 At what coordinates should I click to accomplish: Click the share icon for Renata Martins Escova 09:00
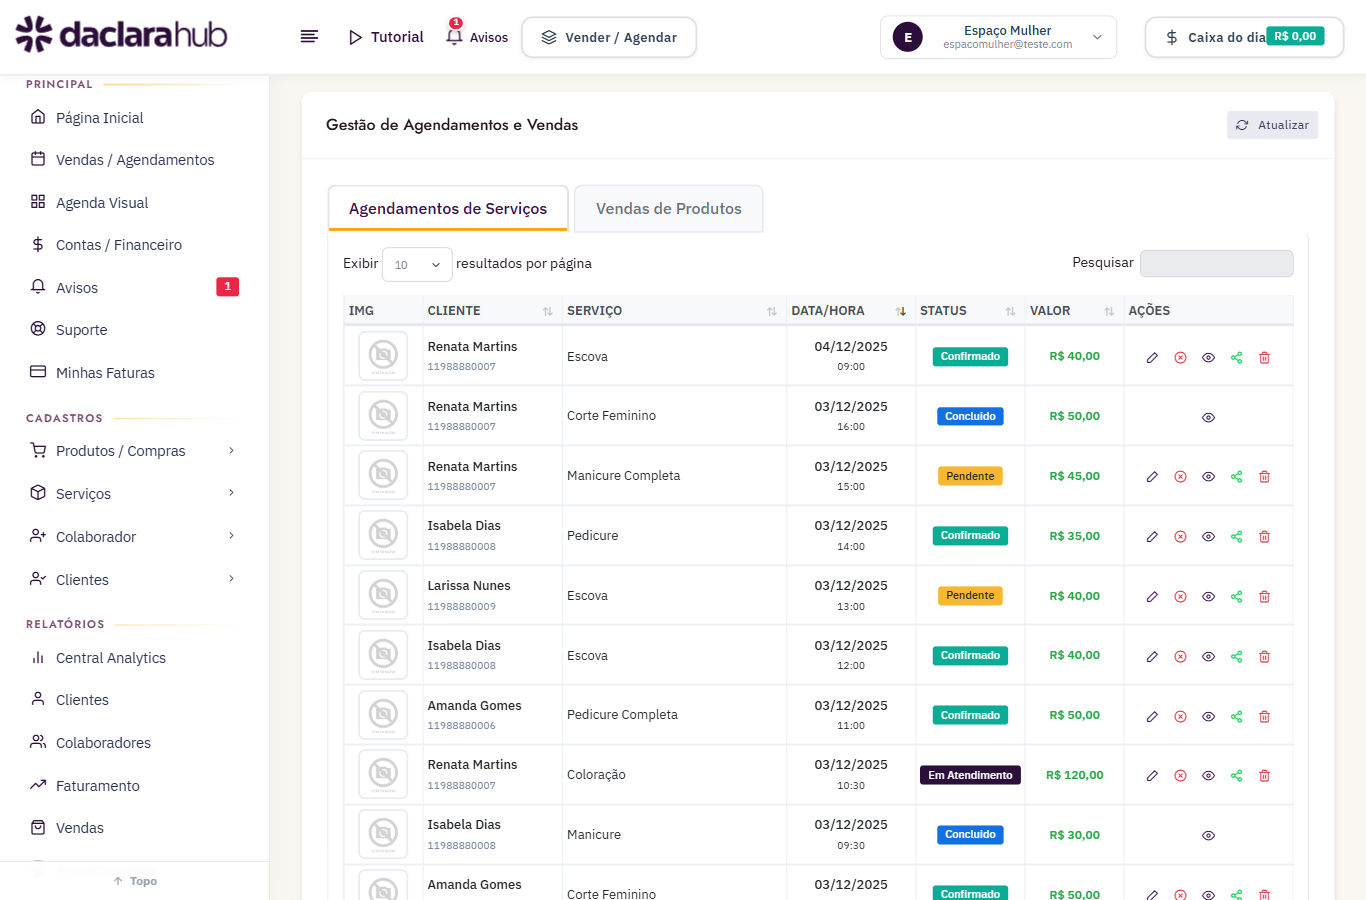click(1236, 357)
